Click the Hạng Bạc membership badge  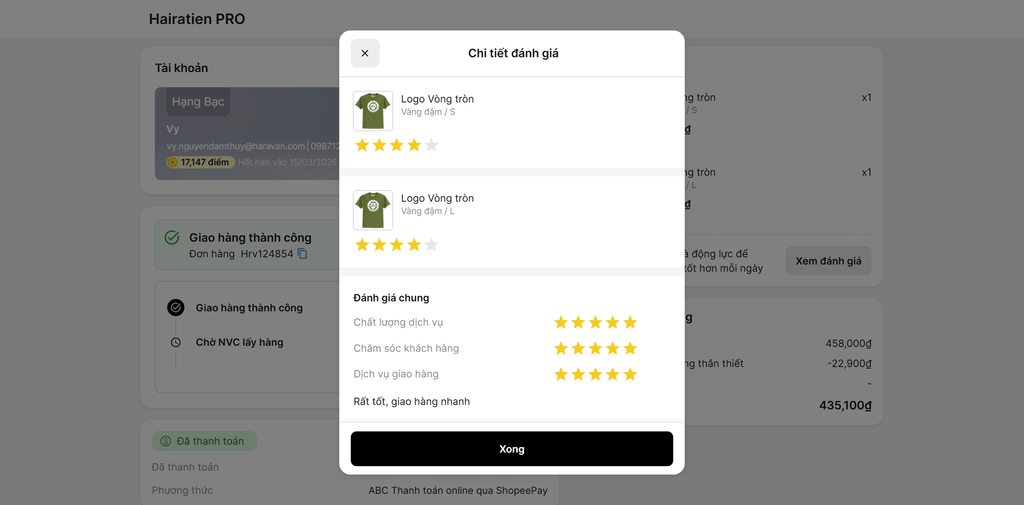[198, 102]
